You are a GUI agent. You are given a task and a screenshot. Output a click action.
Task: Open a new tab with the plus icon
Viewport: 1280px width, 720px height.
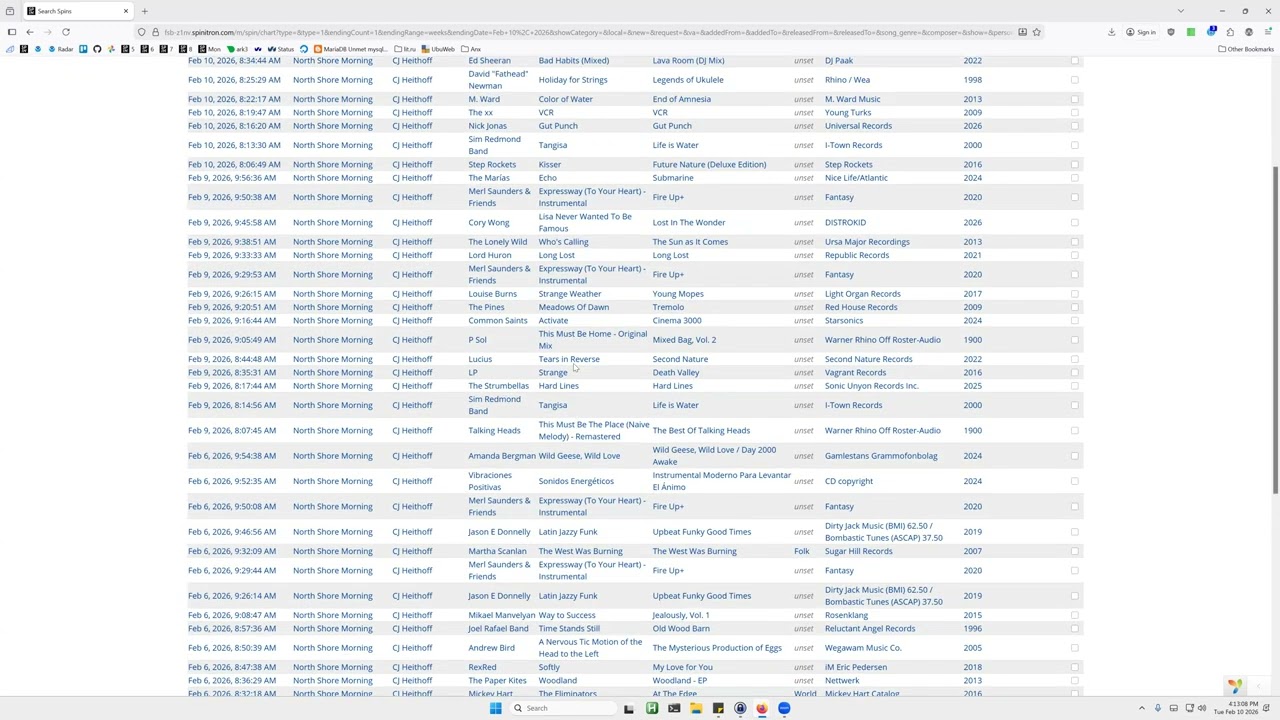tap(144, 11)
